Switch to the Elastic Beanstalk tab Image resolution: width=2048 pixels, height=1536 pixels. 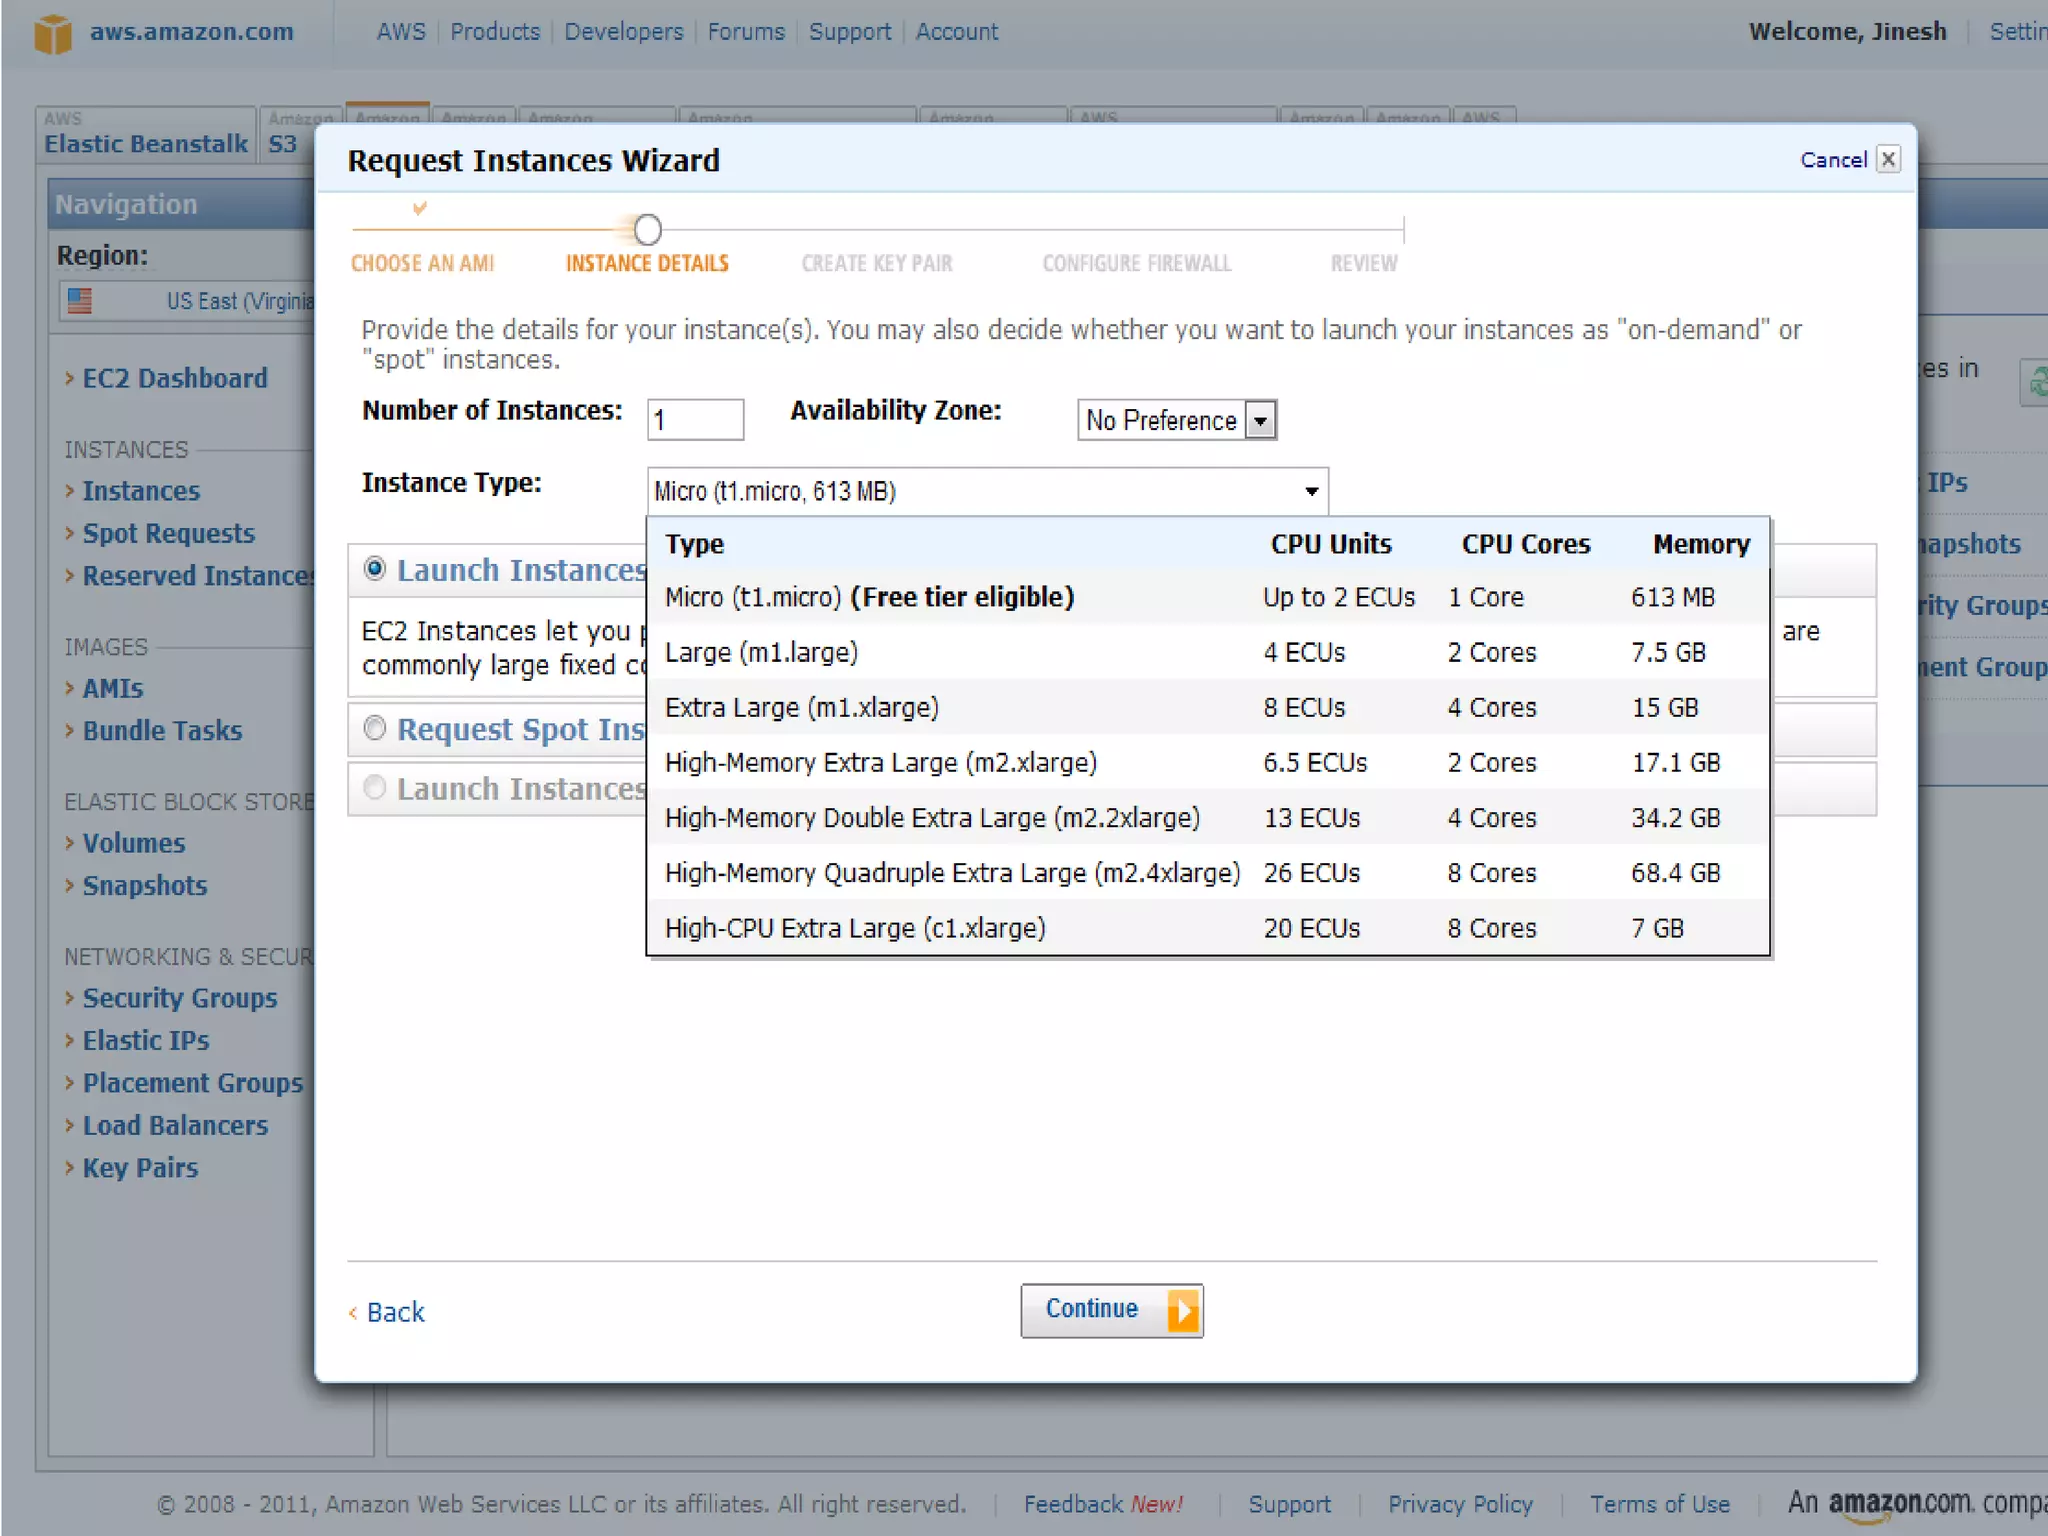point(146,143)
